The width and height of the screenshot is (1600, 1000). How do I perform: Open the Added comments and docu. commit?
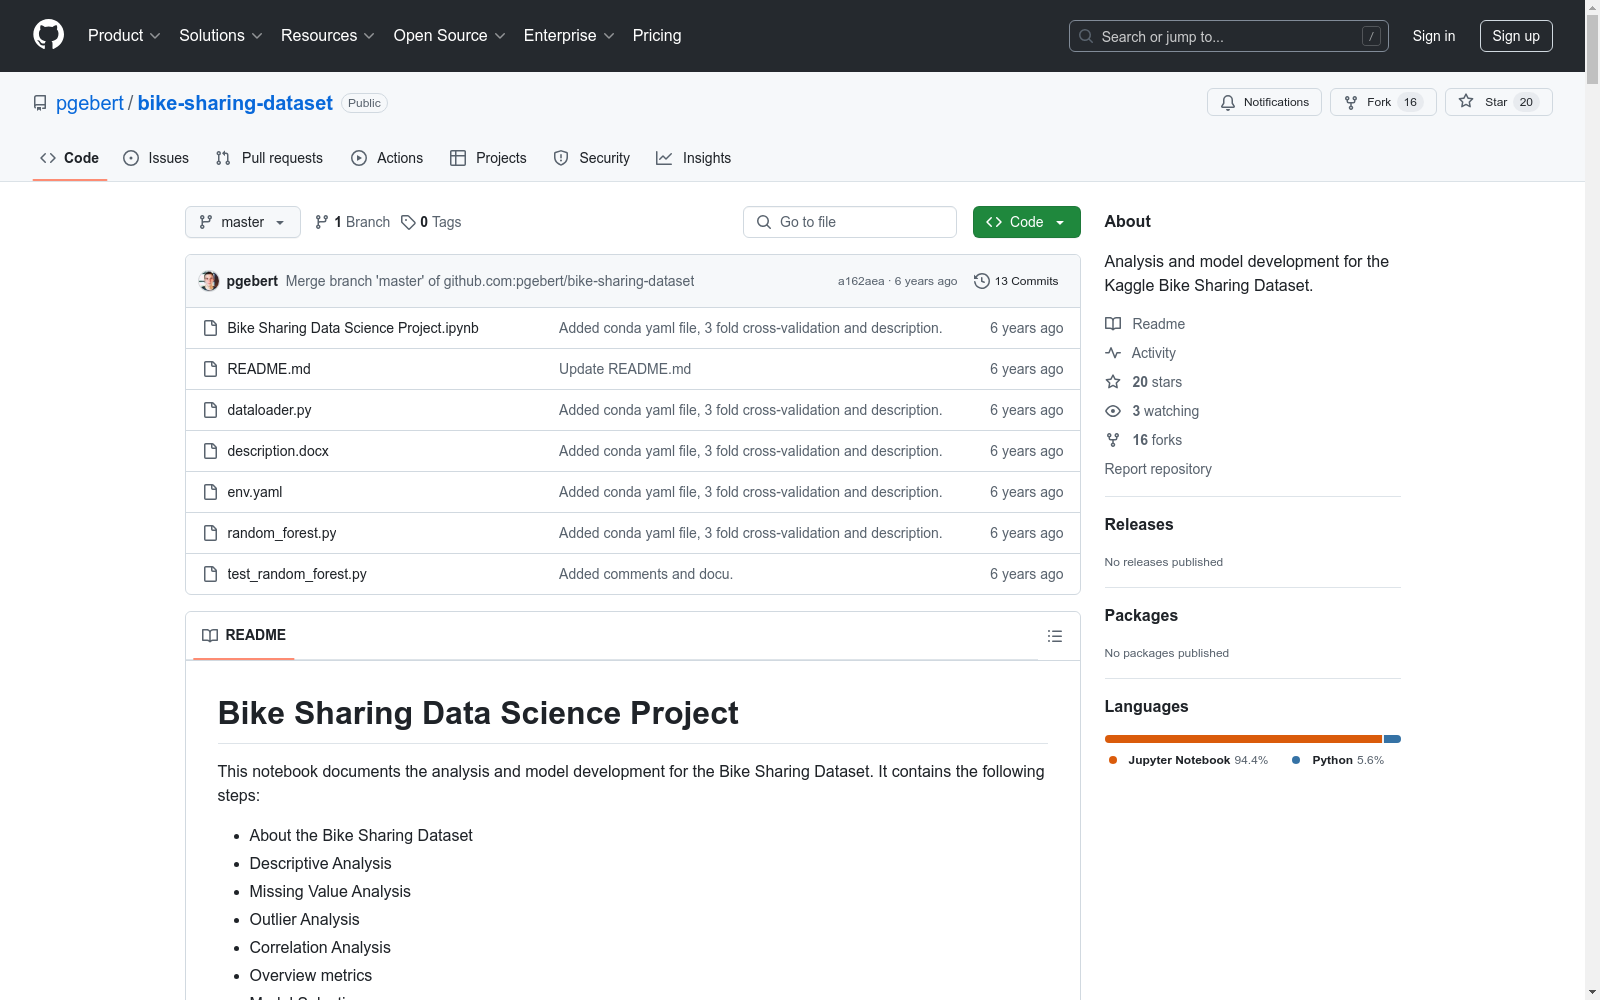pyautogui.click(x=646, y=574)
